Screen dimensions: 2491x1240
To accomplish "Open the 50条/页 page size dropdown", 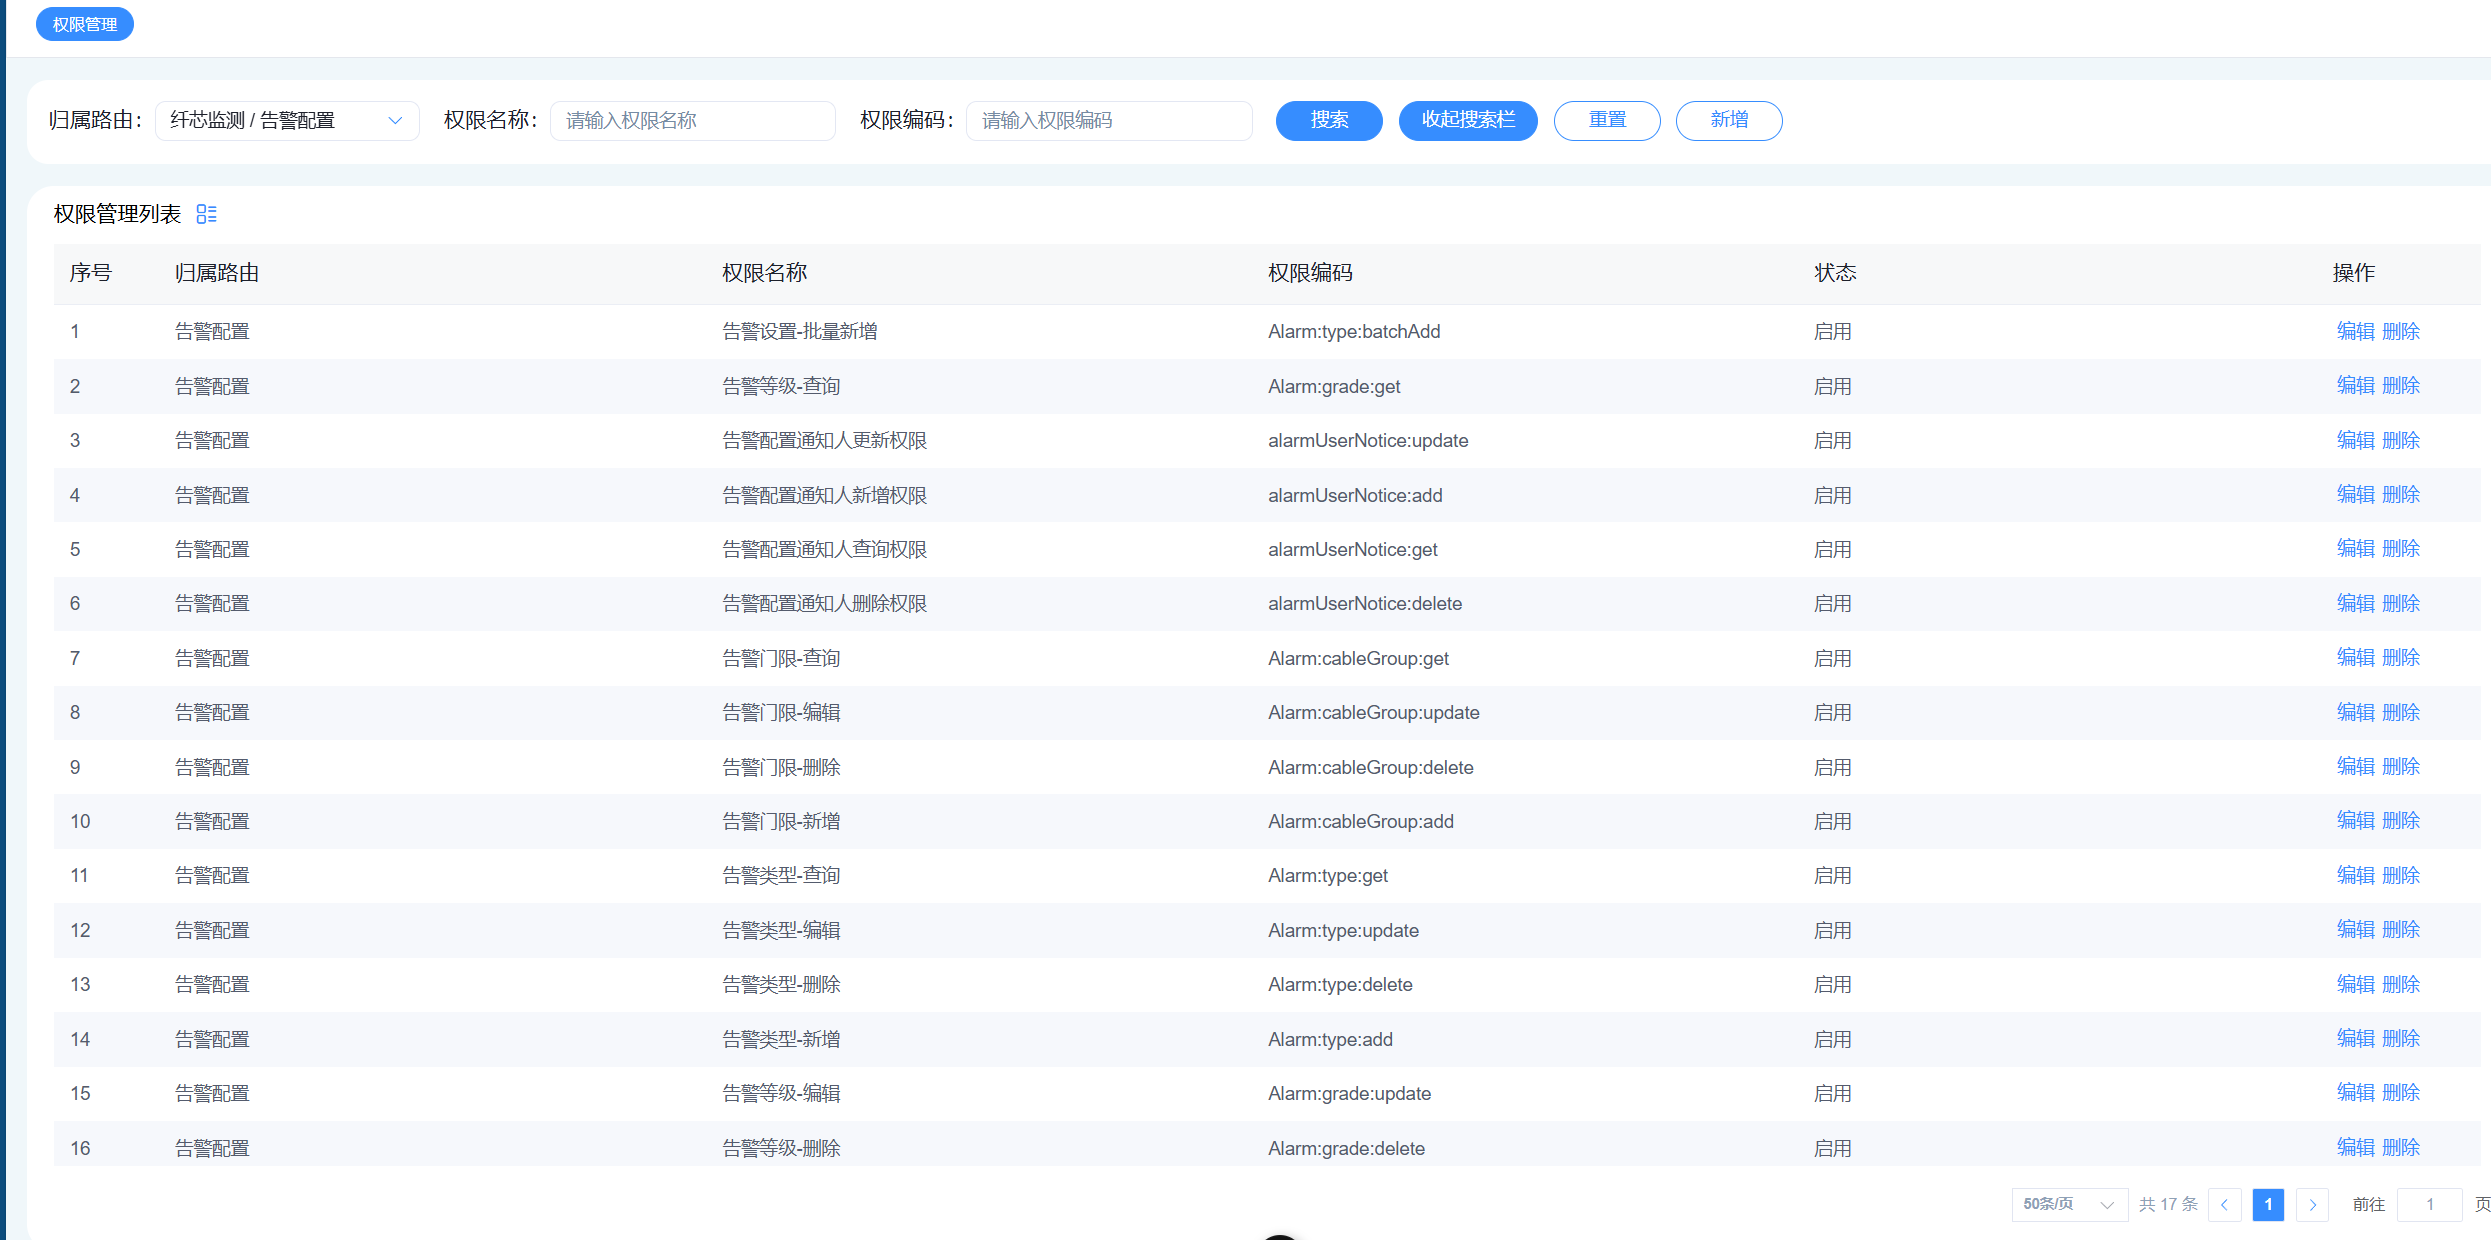I will click(x=2068, y=1204).
